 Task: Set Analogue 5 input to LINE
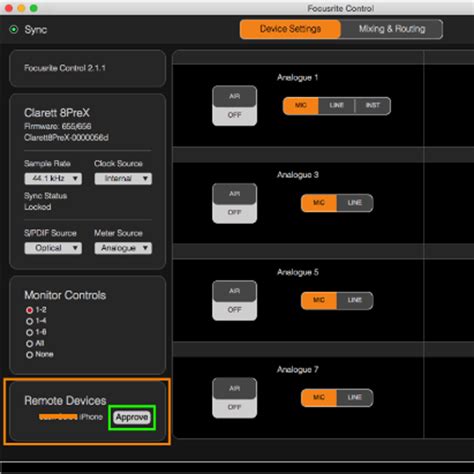[355, 300]
